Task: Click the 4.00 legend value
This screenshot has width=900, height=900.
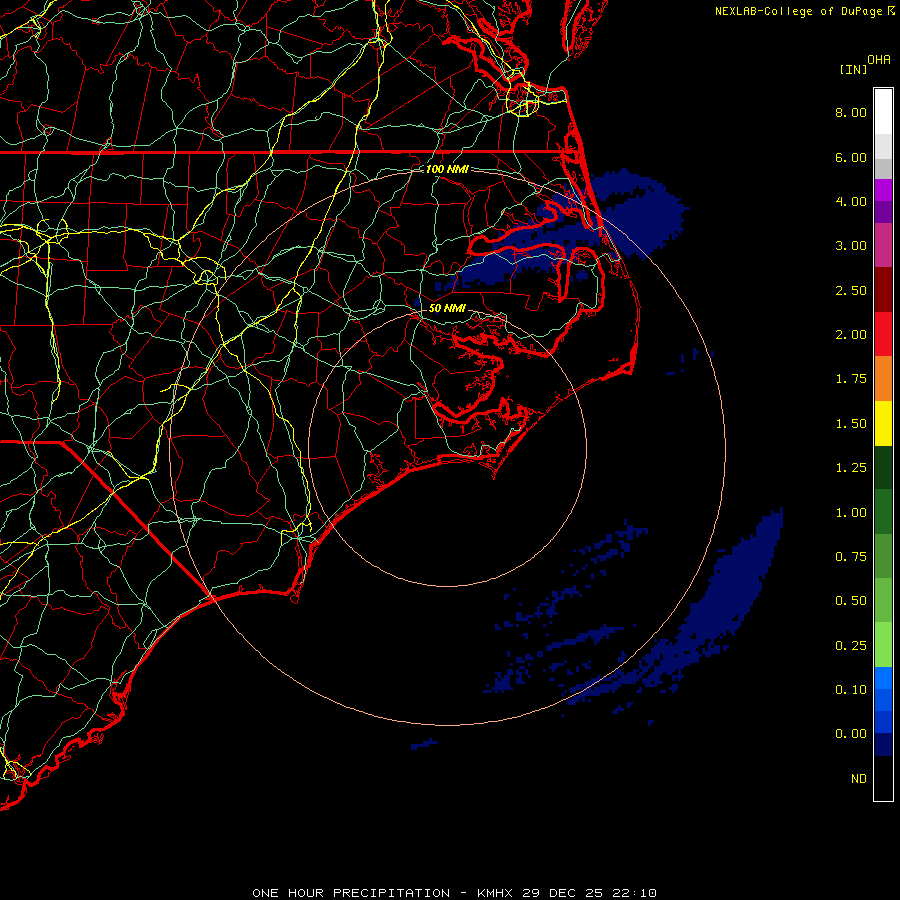Action: point(851,201)
